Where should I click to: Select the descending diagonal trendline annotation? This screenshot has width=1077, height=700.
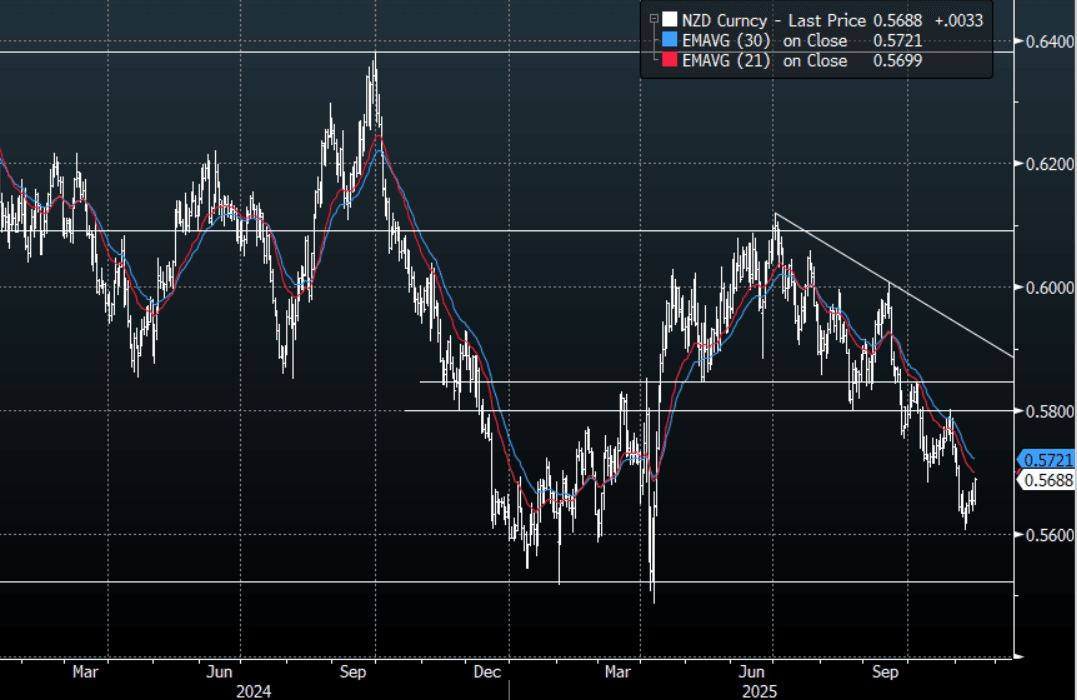click(x=900, y=289)
